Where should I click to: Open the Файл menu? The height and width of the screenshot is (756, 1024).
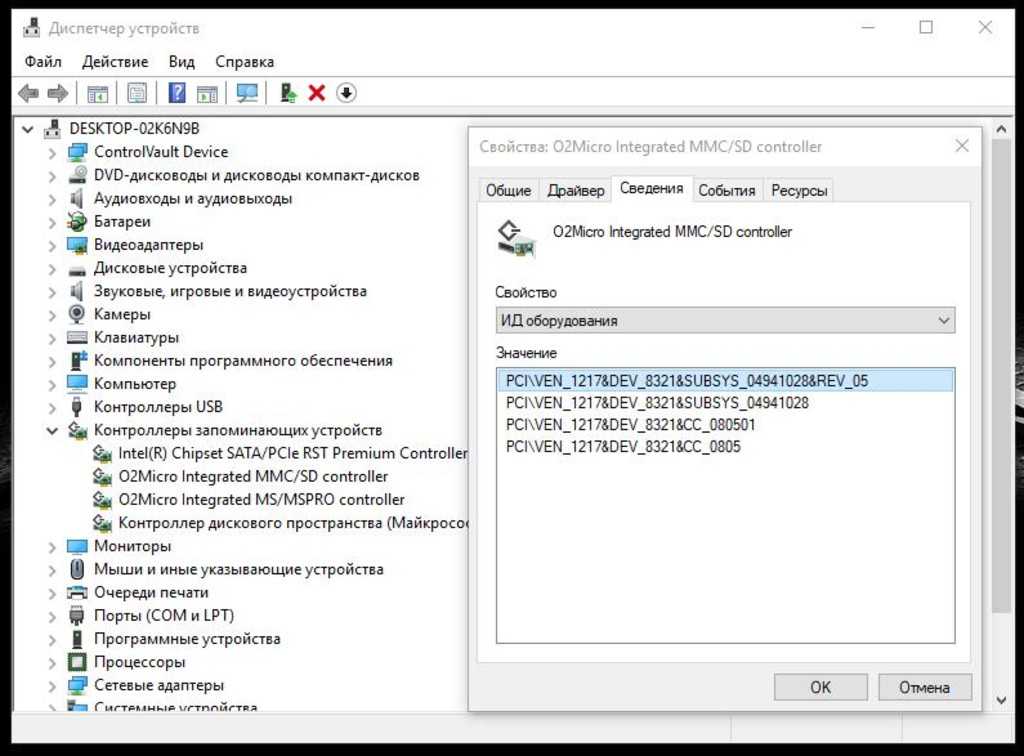click(43, 61)
